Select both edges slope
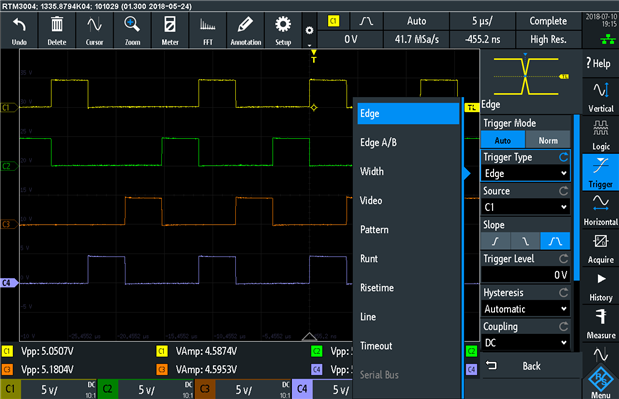Image resolution: width=619 pixels, height=399 pixels. tap(555, 241)
